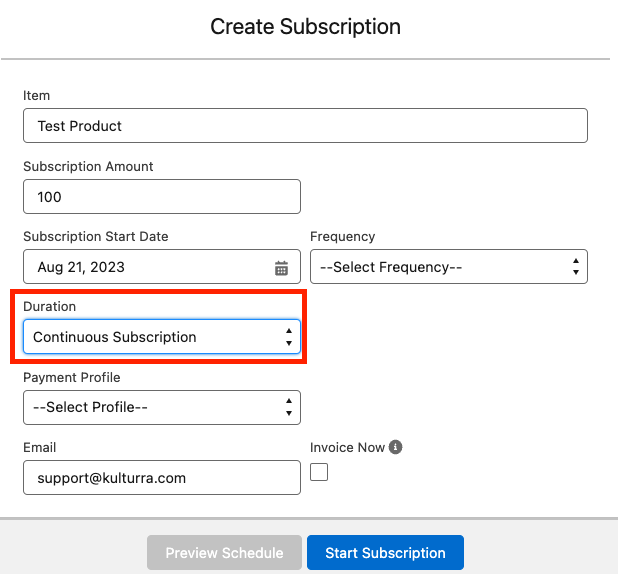The height and width of the screenshot is (574, 618).
Task: Click the 'Item' label text
Action: (36, 96)
